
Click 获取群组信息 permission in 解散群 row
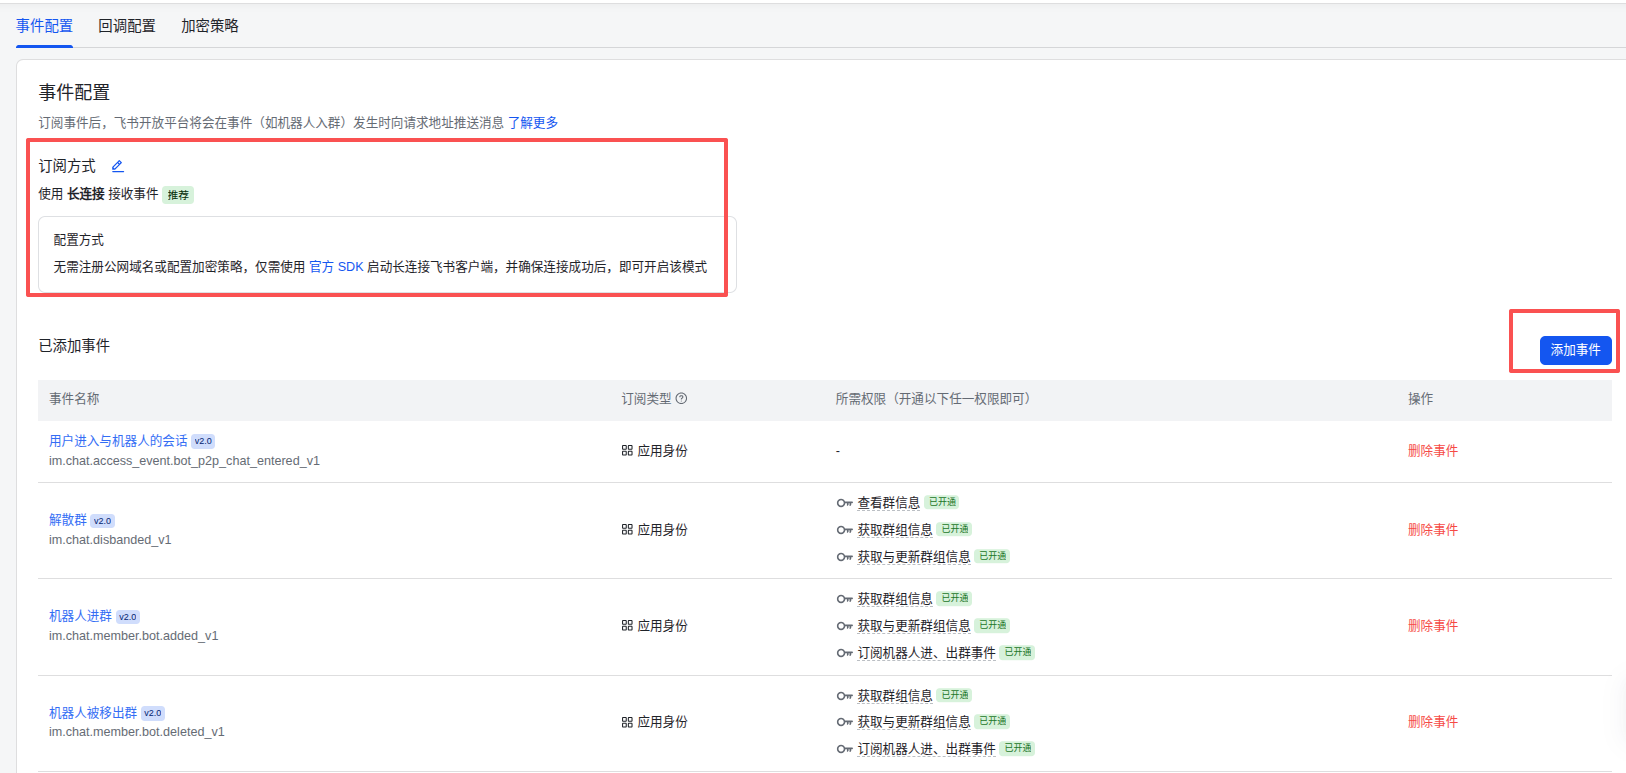click(x=895, y=530)
